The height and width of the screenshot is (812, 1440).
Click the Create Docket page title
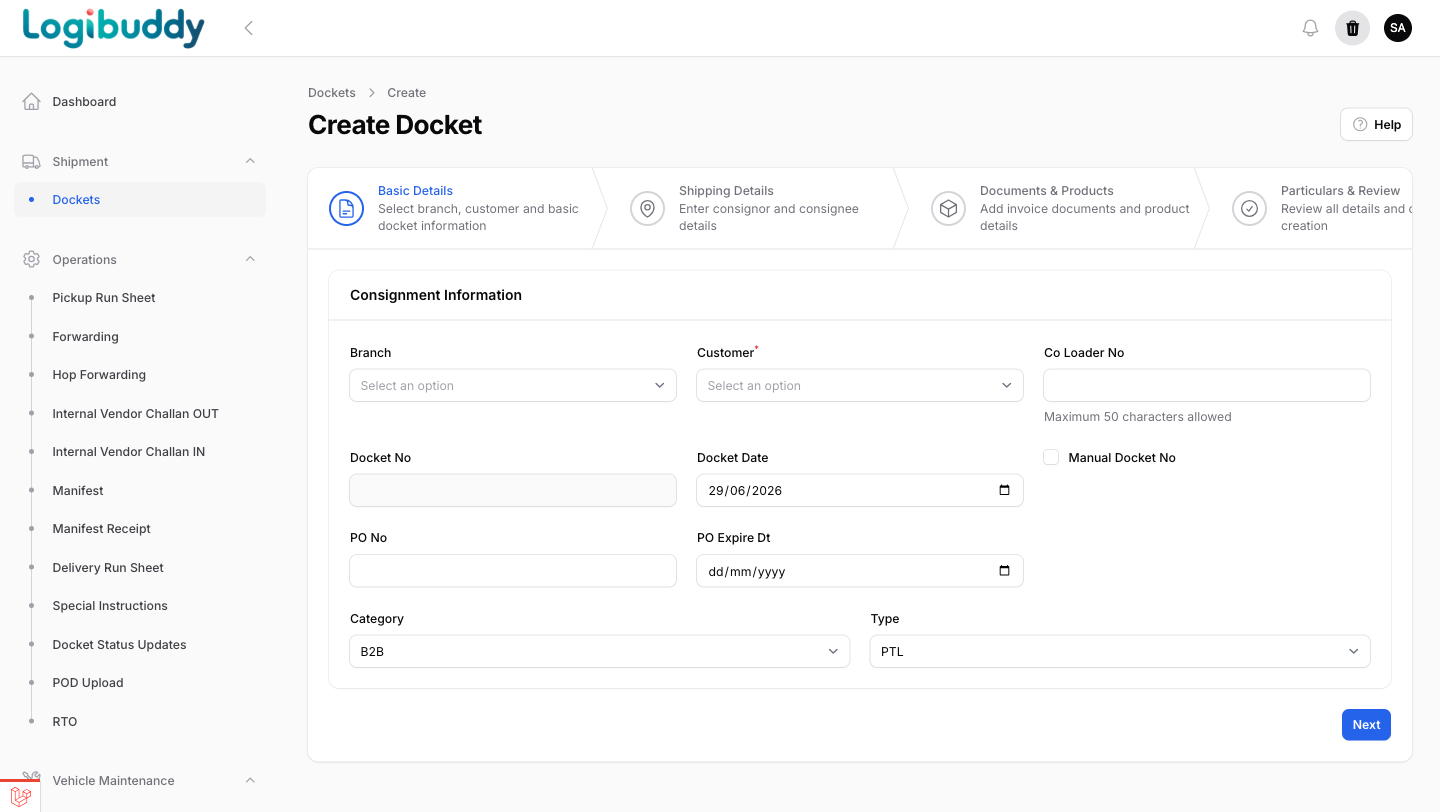(x=395, y=125)
